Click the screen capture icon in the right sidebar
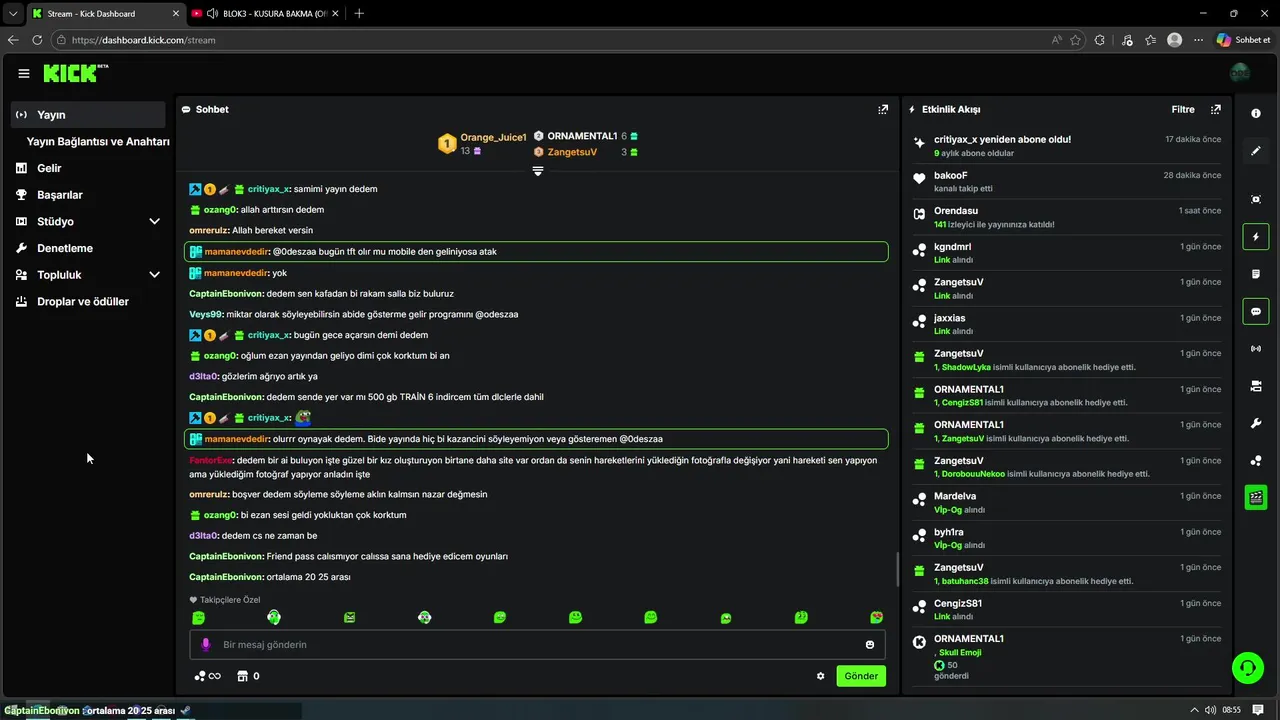The image size is (1280, 720). (1256, 199)
